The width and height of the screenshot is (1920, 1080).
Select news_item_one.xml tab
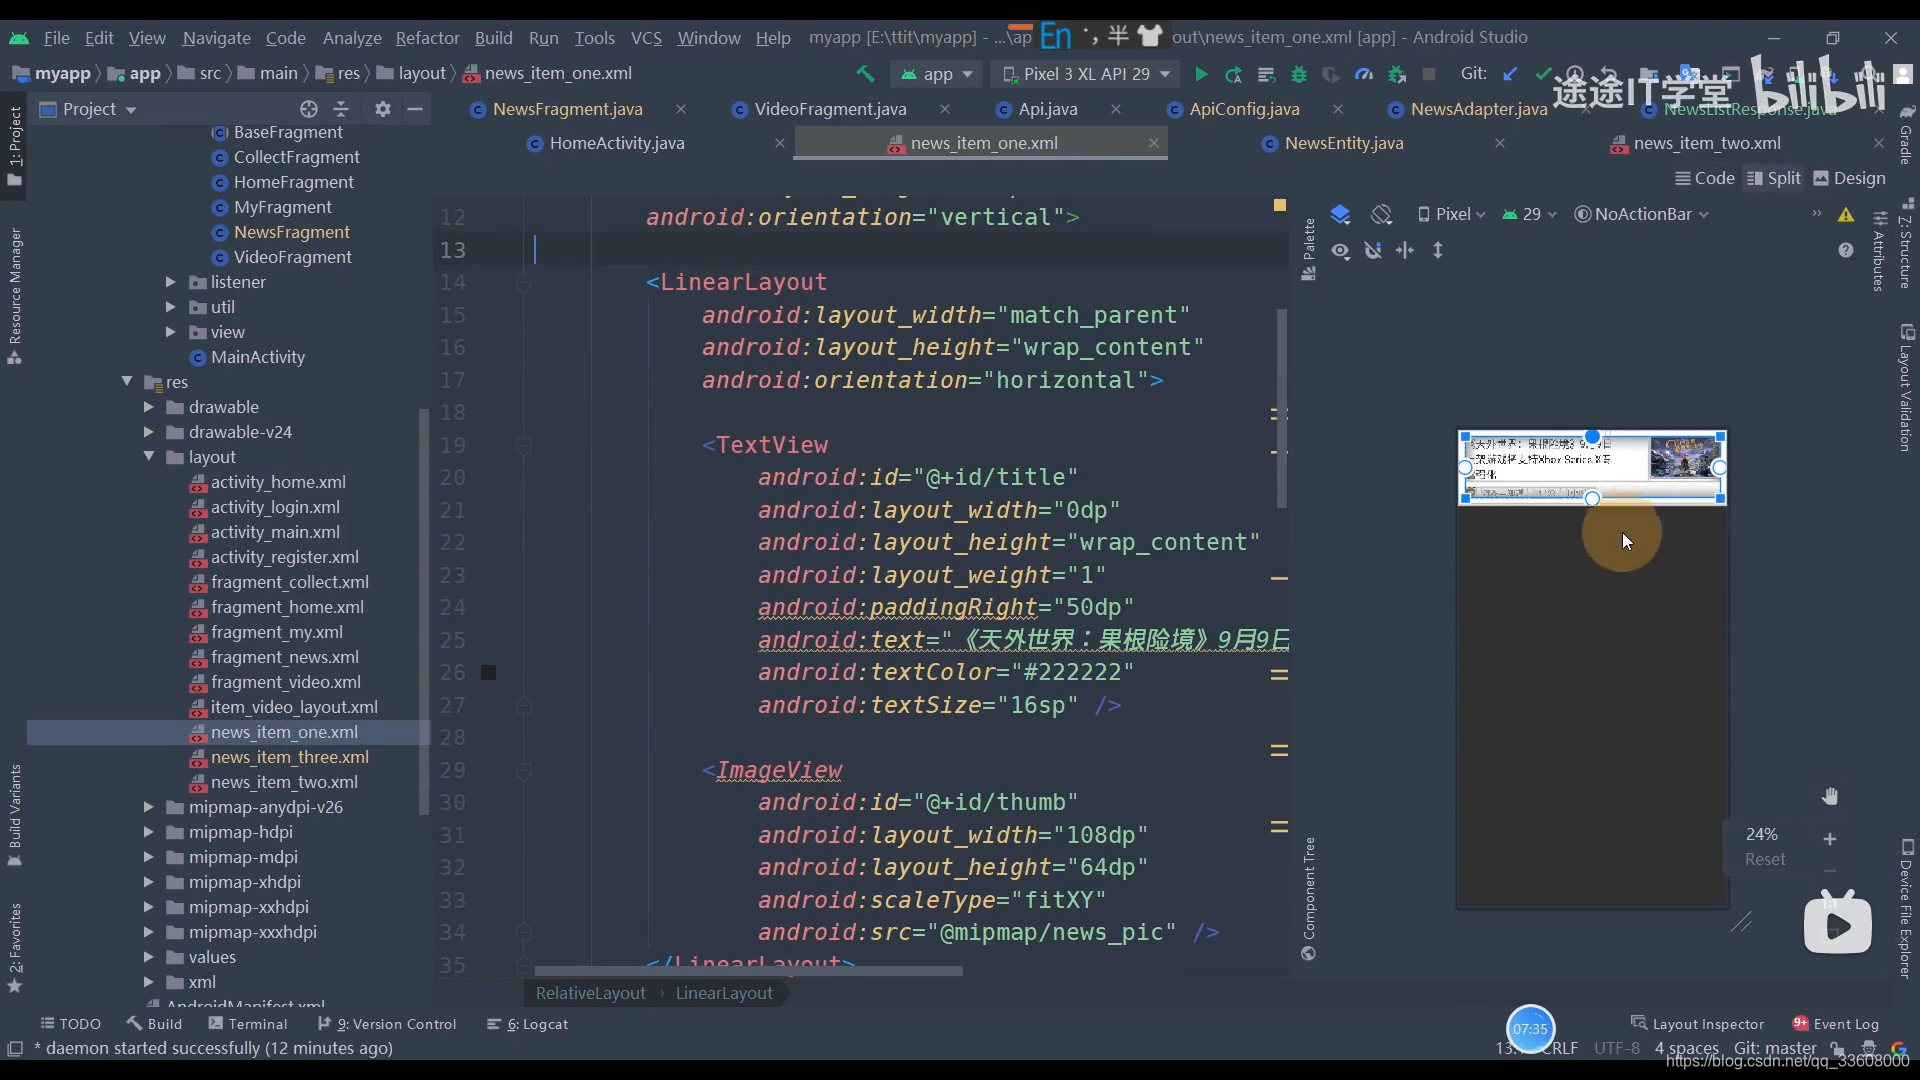pos(984,142)
